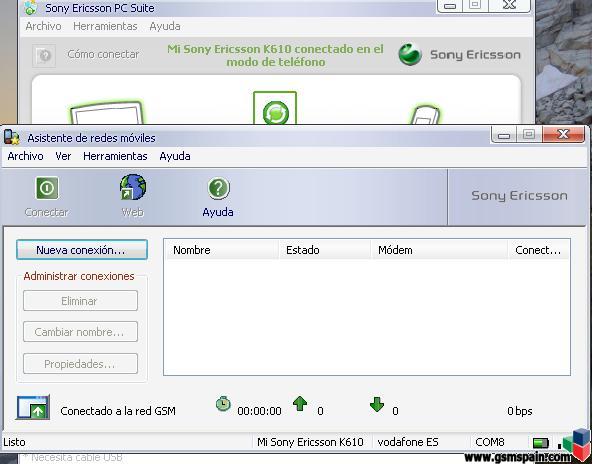Viewport: 592px width, 464px height.
Task: Open Herramientas menu in Asistente de redes móviles
Action: (x=115, y=156)
